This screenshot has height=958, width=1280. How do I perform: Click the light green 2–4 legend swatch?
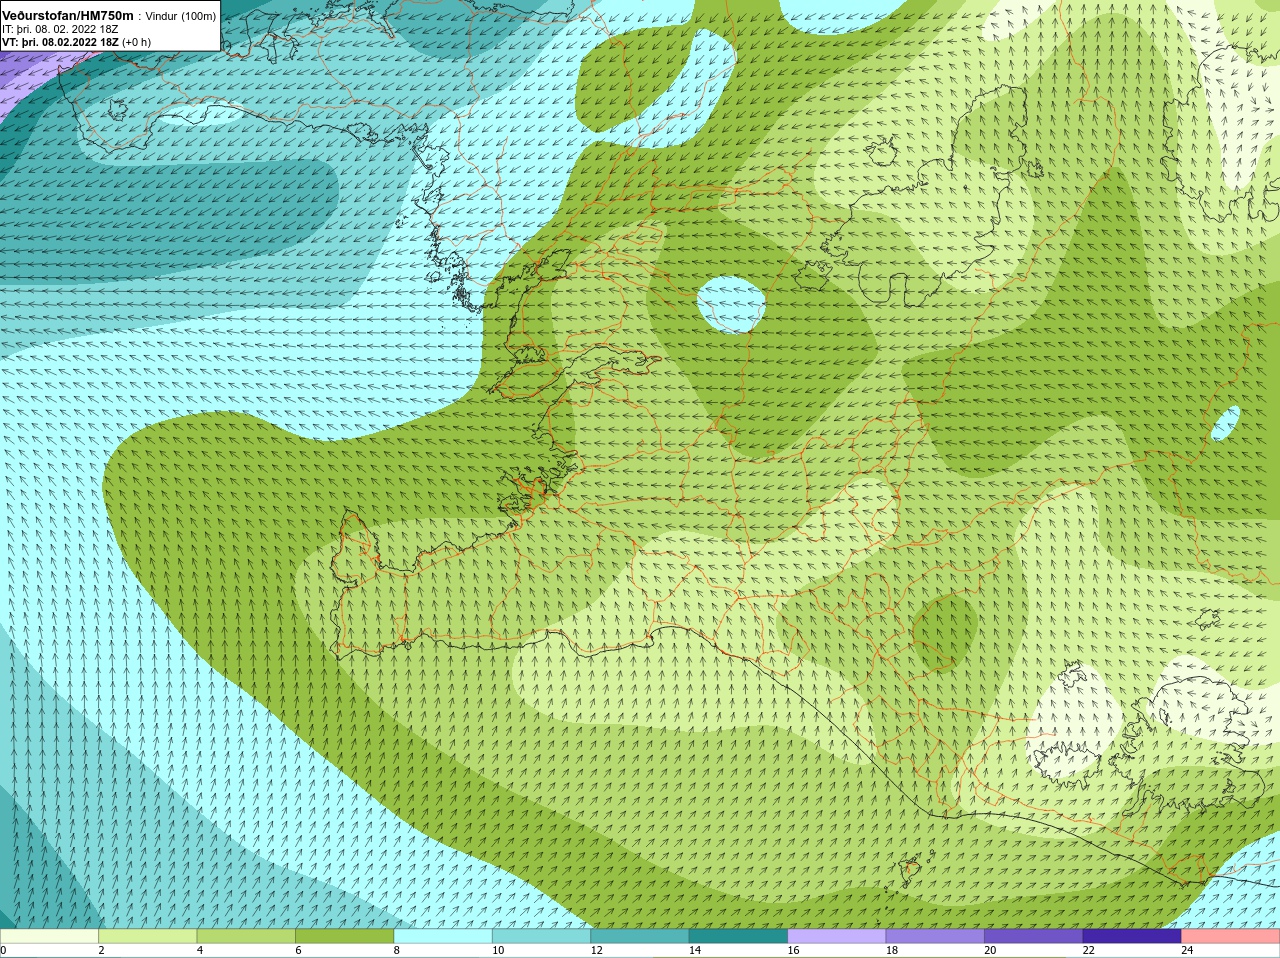pyautogui.click(x=148, y=937)
